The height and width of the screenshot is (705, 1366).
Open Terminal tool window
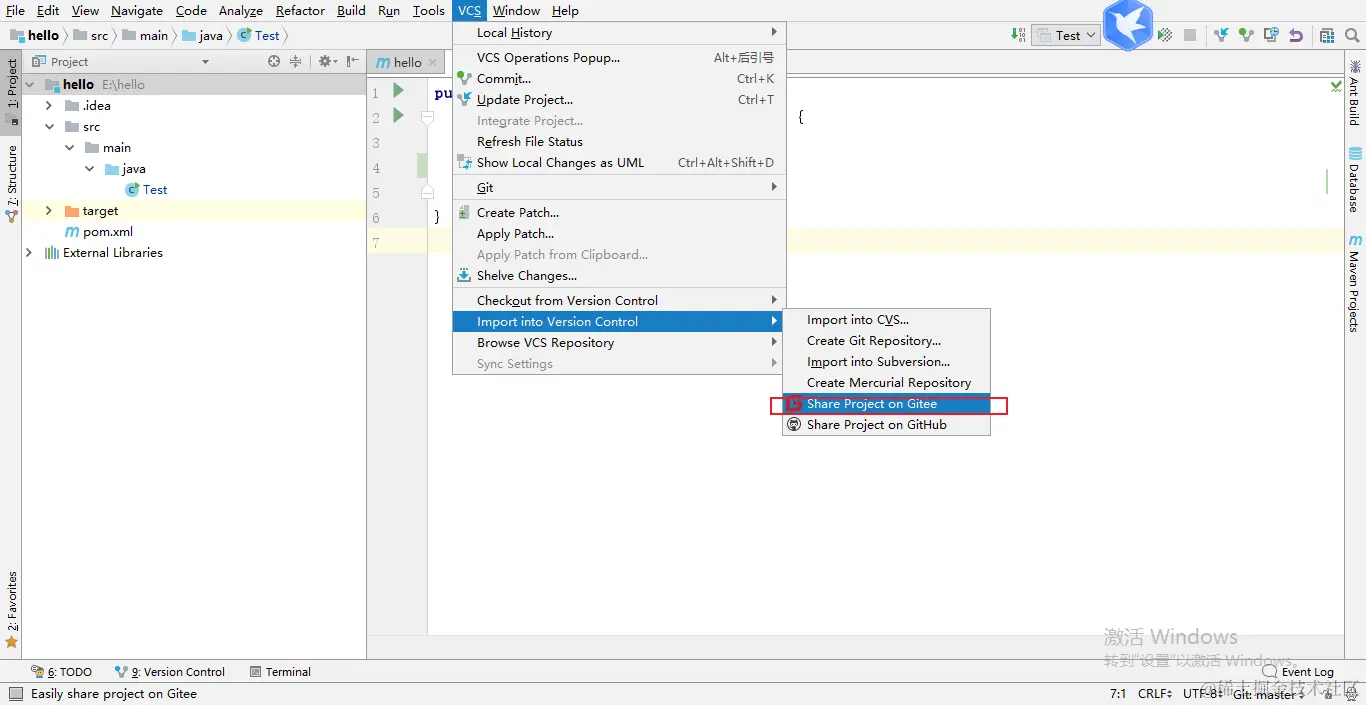pyautogui.click(x=280, y=672)
